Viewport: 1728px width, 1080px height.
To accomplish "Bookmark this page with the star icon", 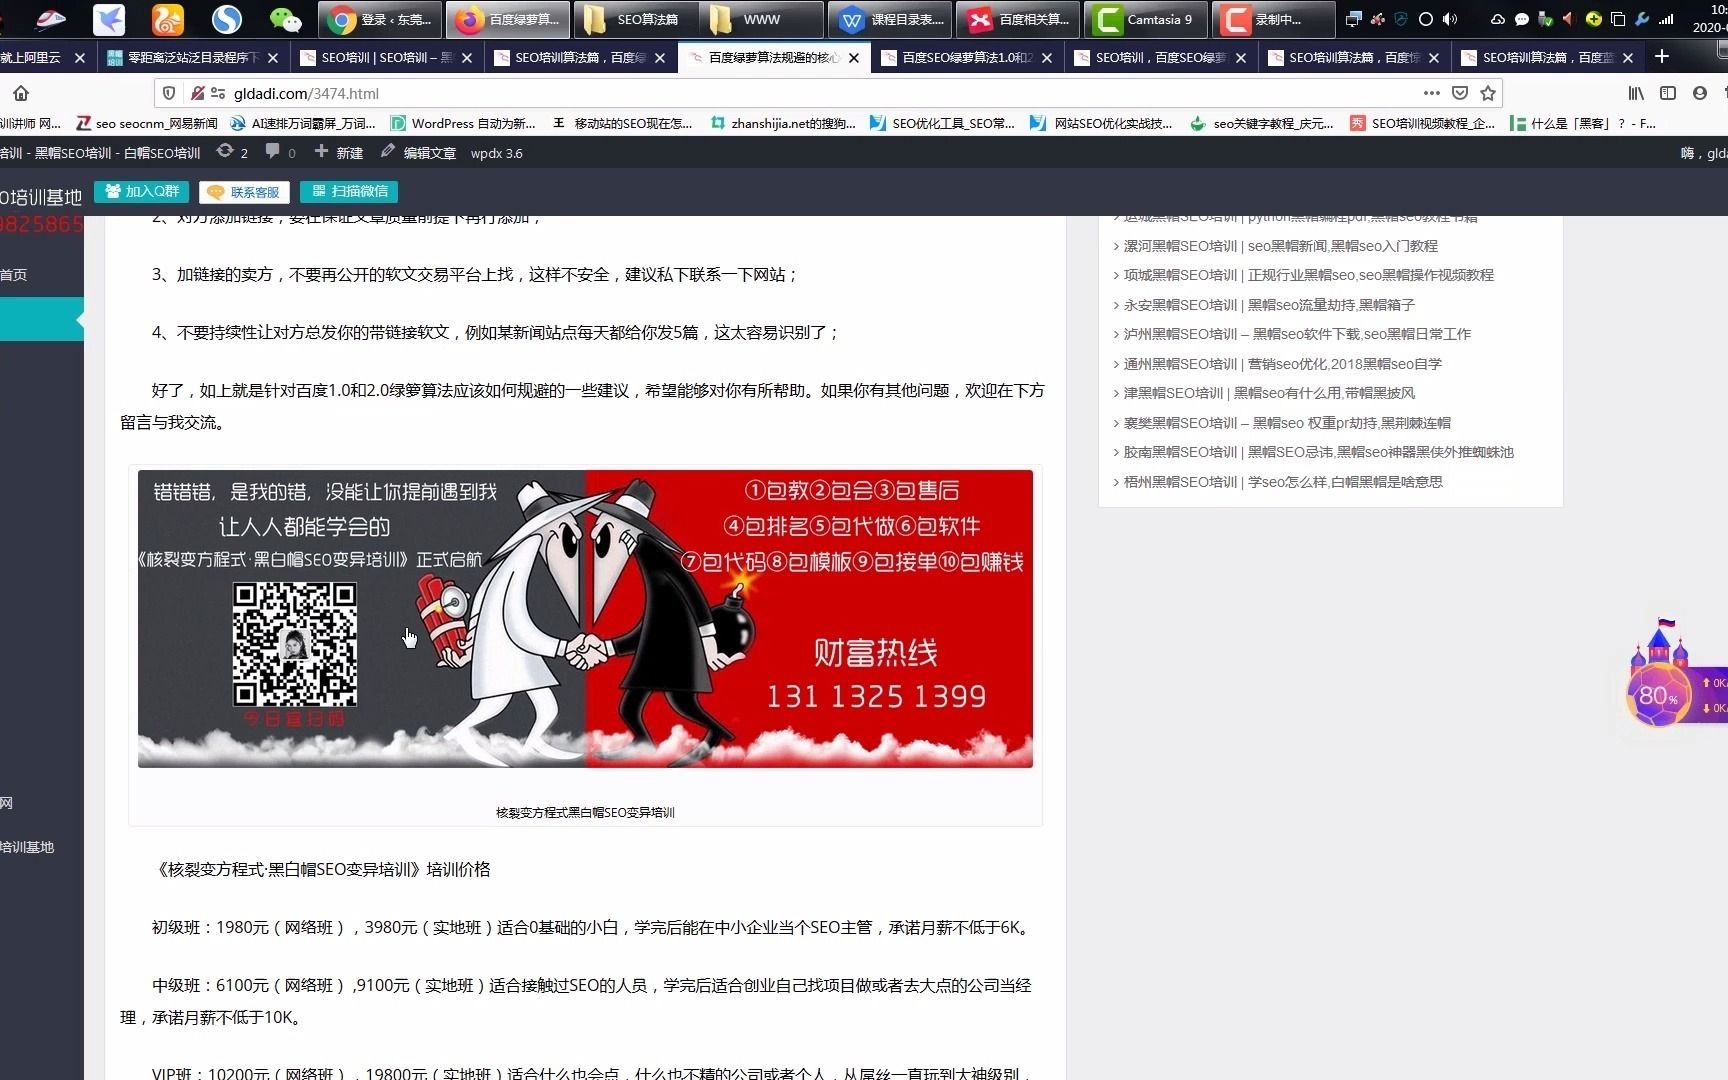I will tap(1488, 93).
